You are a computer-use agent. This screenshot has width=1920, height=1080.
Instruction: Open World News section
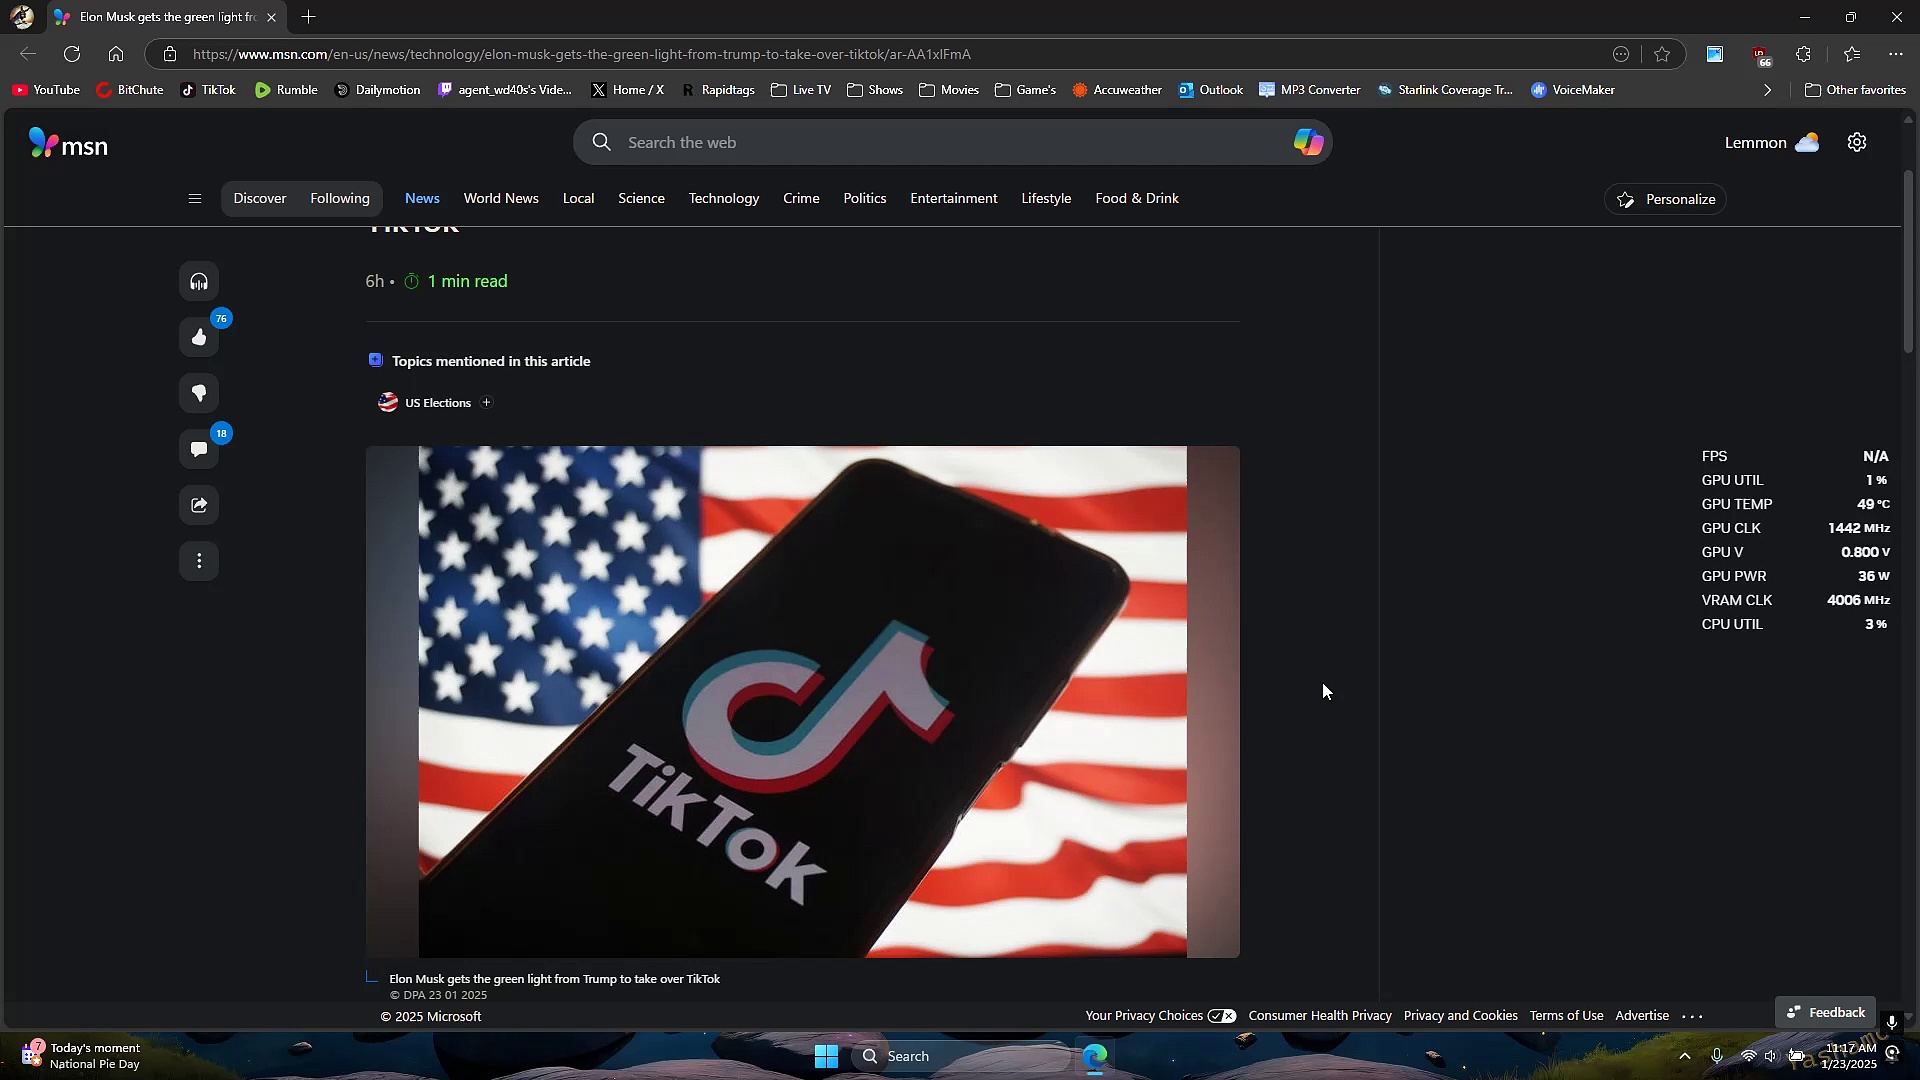tap(501, 199)
